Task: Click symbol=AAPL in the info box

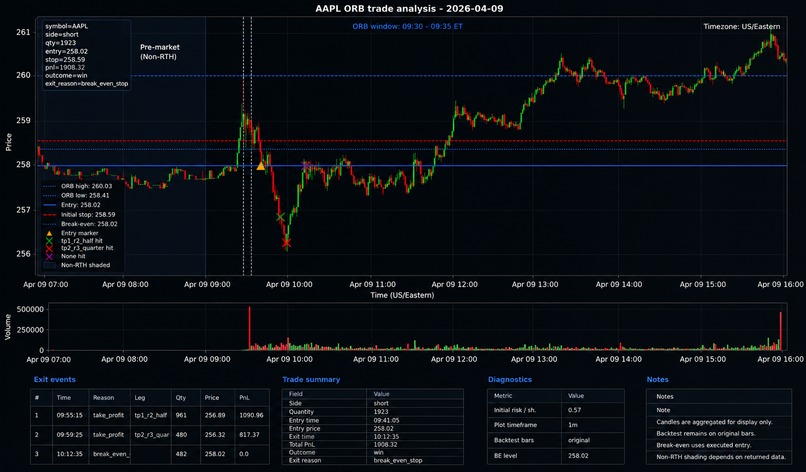Action: pyautogui.click(x=66, y=26)
